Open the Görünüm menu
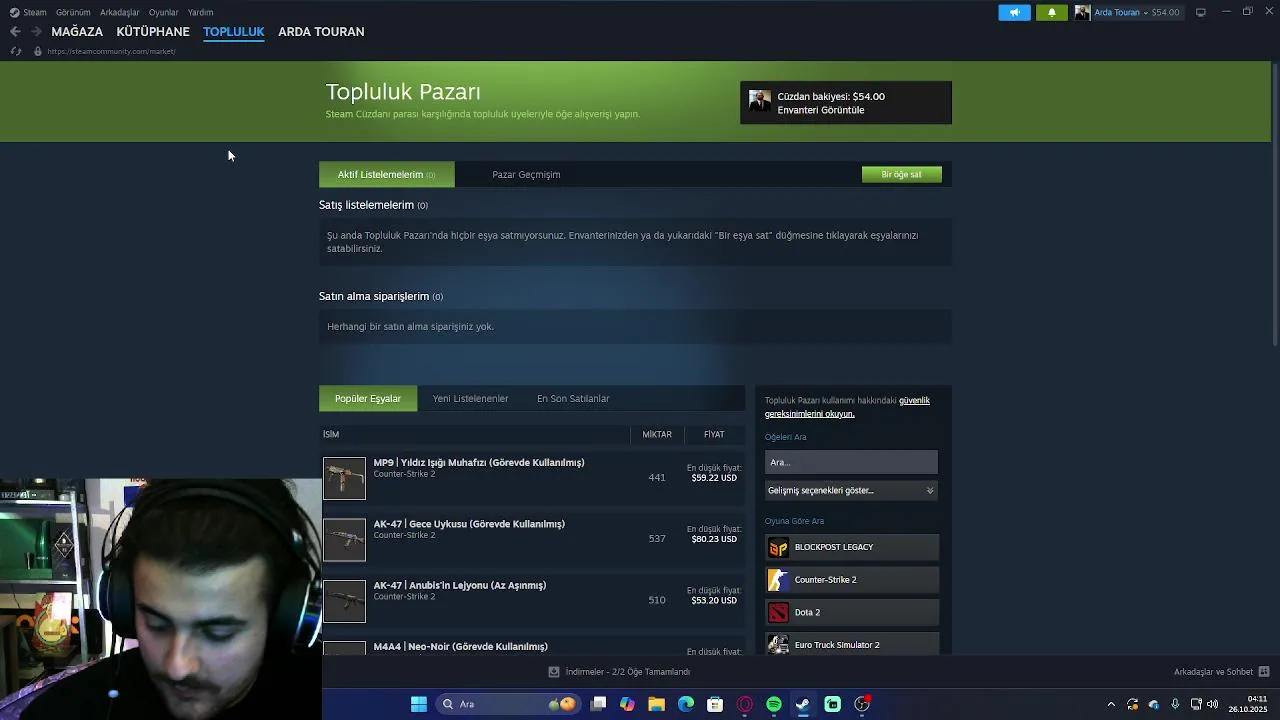 pos(73,12)
